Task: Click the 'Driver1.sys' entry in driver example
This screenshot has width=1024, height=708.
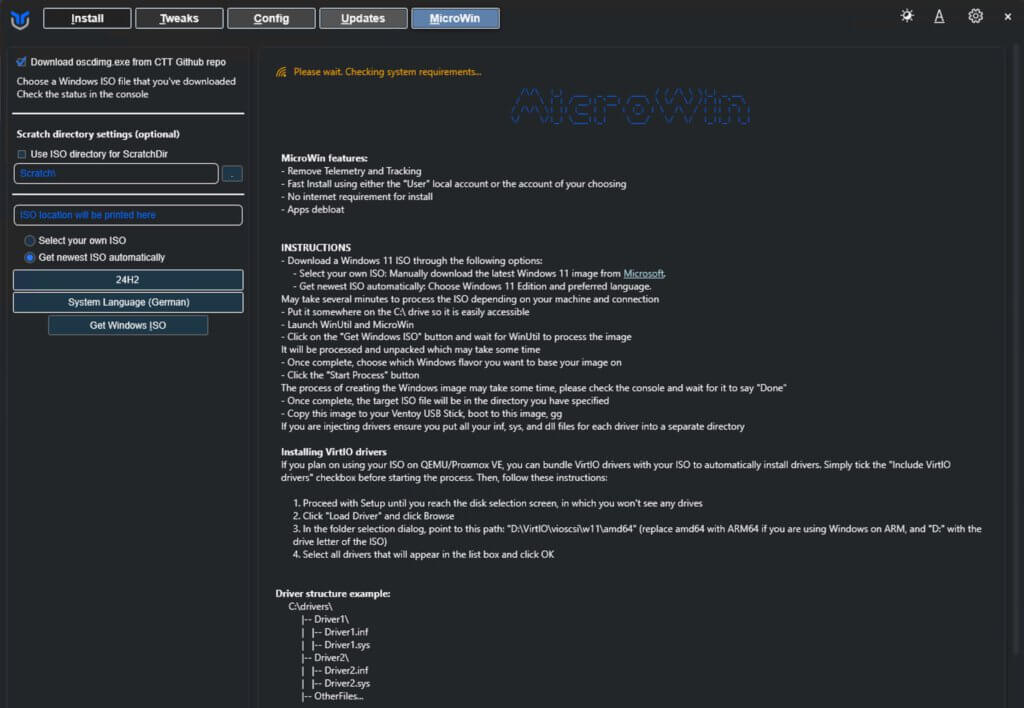Action: coord(347,645)
